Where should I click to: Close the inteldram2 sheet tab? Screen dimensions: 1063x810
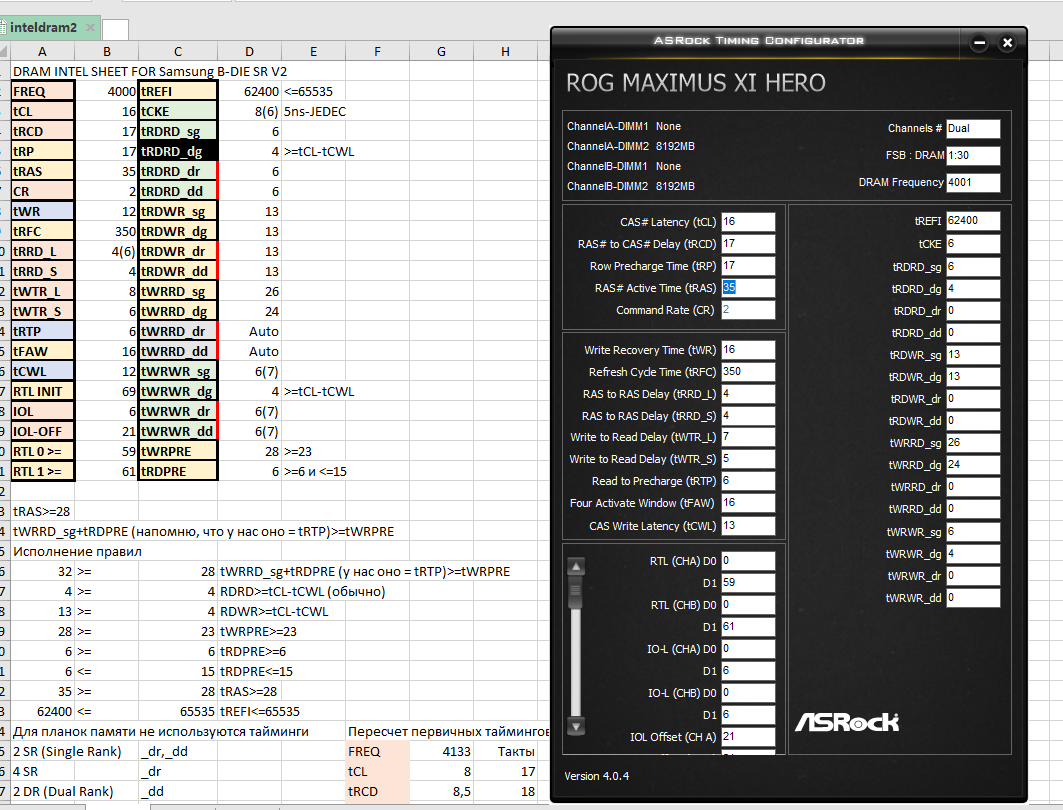[90, 28]
